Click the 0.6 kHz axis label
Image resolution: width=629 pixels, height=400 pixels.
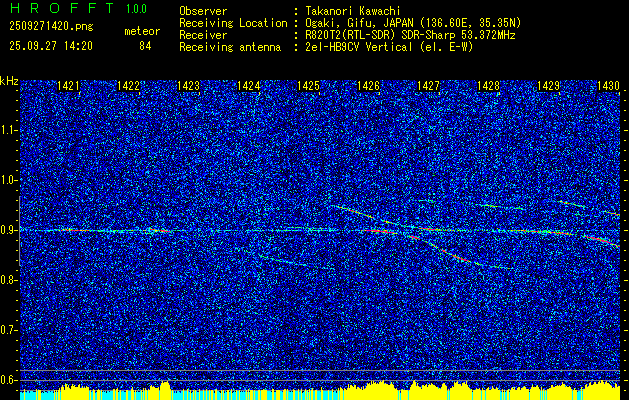pyautogui.click(x=9, y=380)
